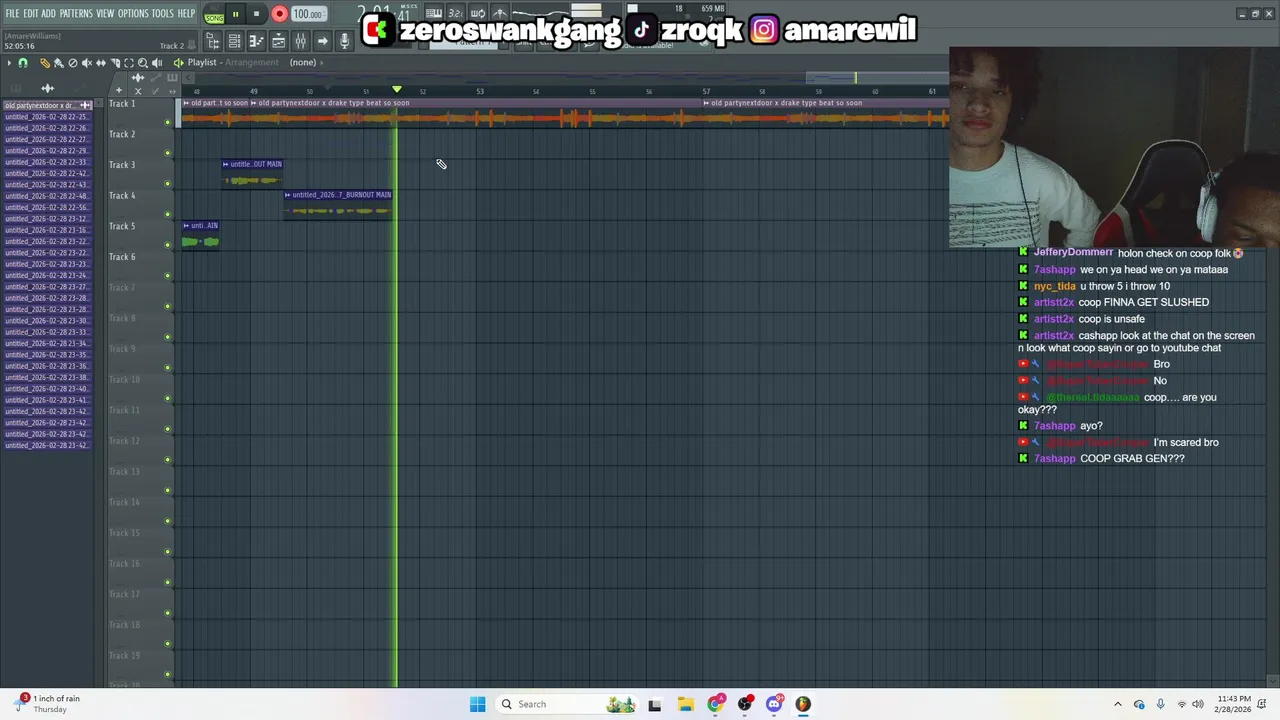Mute Track 3 with its green dot
The width and height of the screenshot is (1280, 720).
pyautogui.click(x=168, y=183)
